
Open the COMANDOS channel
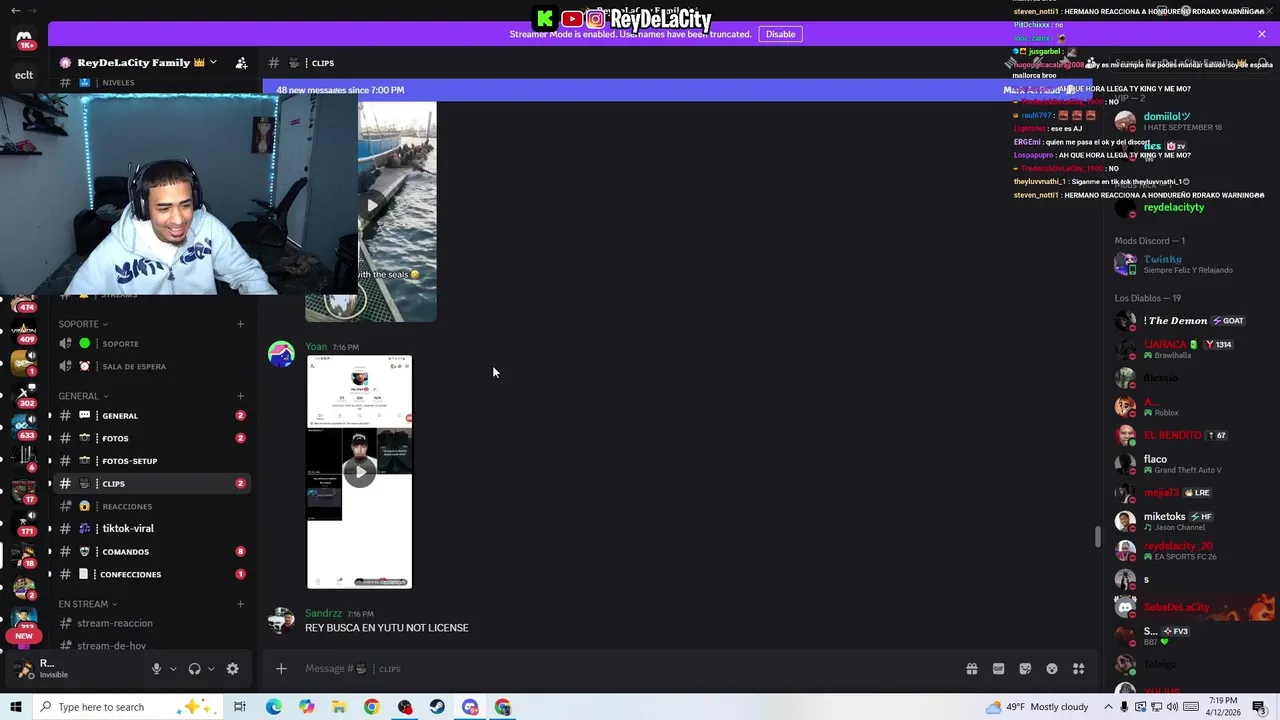click(152, 552)
